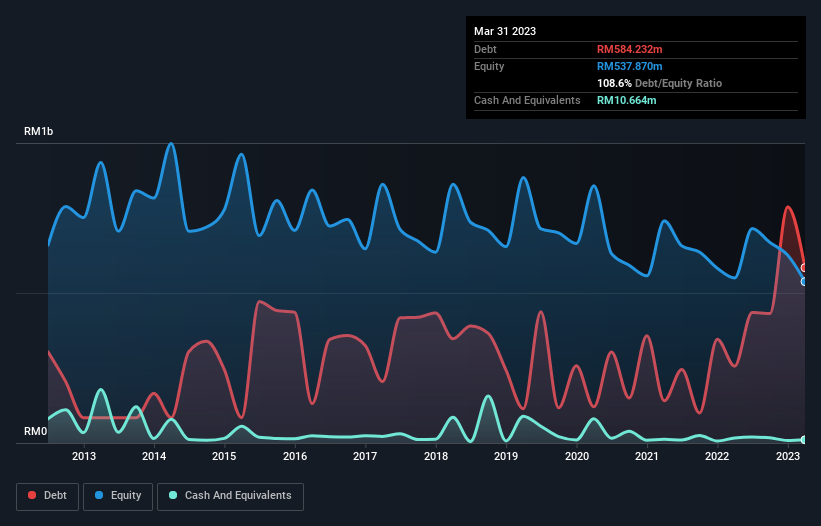Click the 108.6% Debt/Equity Ratio text
821x526 pixels.
(659, 83)
